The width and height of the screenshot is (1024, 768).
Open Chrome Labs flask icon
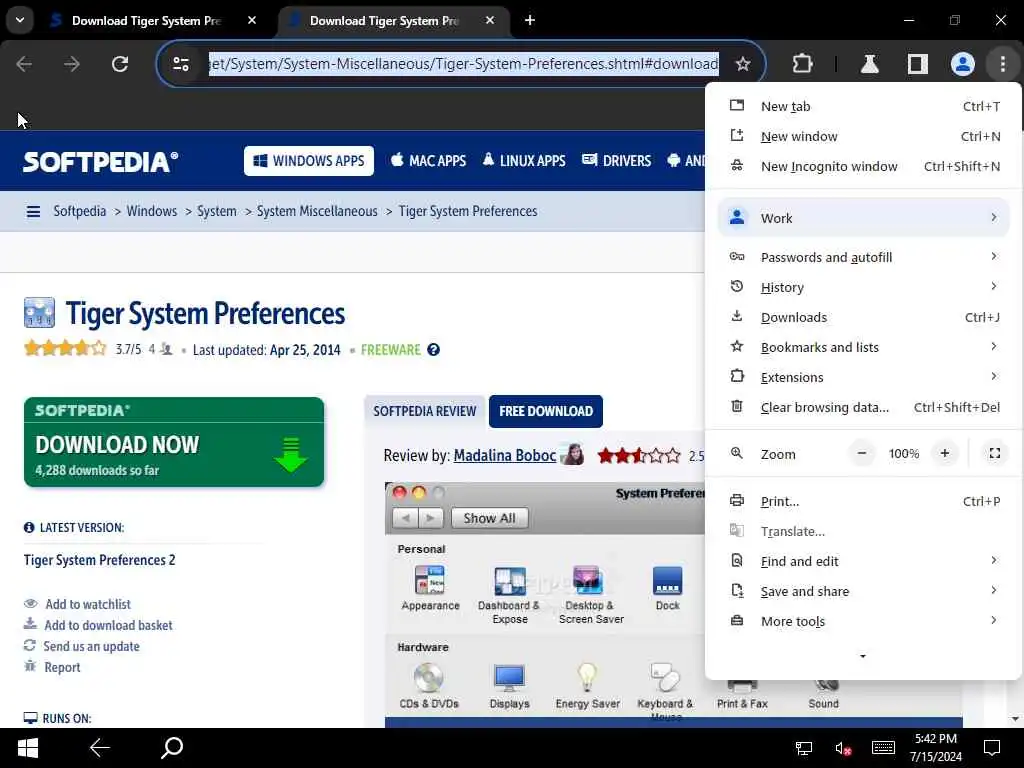[869, 64]
